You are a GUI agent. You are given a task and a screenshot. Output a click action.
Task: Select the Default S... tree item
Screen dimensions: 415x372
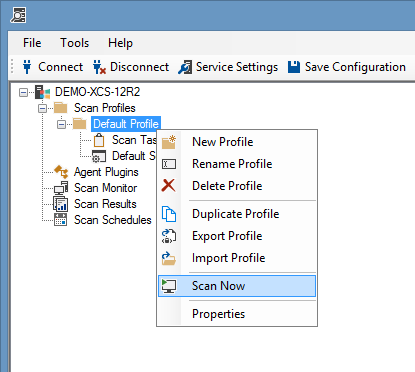pos(134,156)
